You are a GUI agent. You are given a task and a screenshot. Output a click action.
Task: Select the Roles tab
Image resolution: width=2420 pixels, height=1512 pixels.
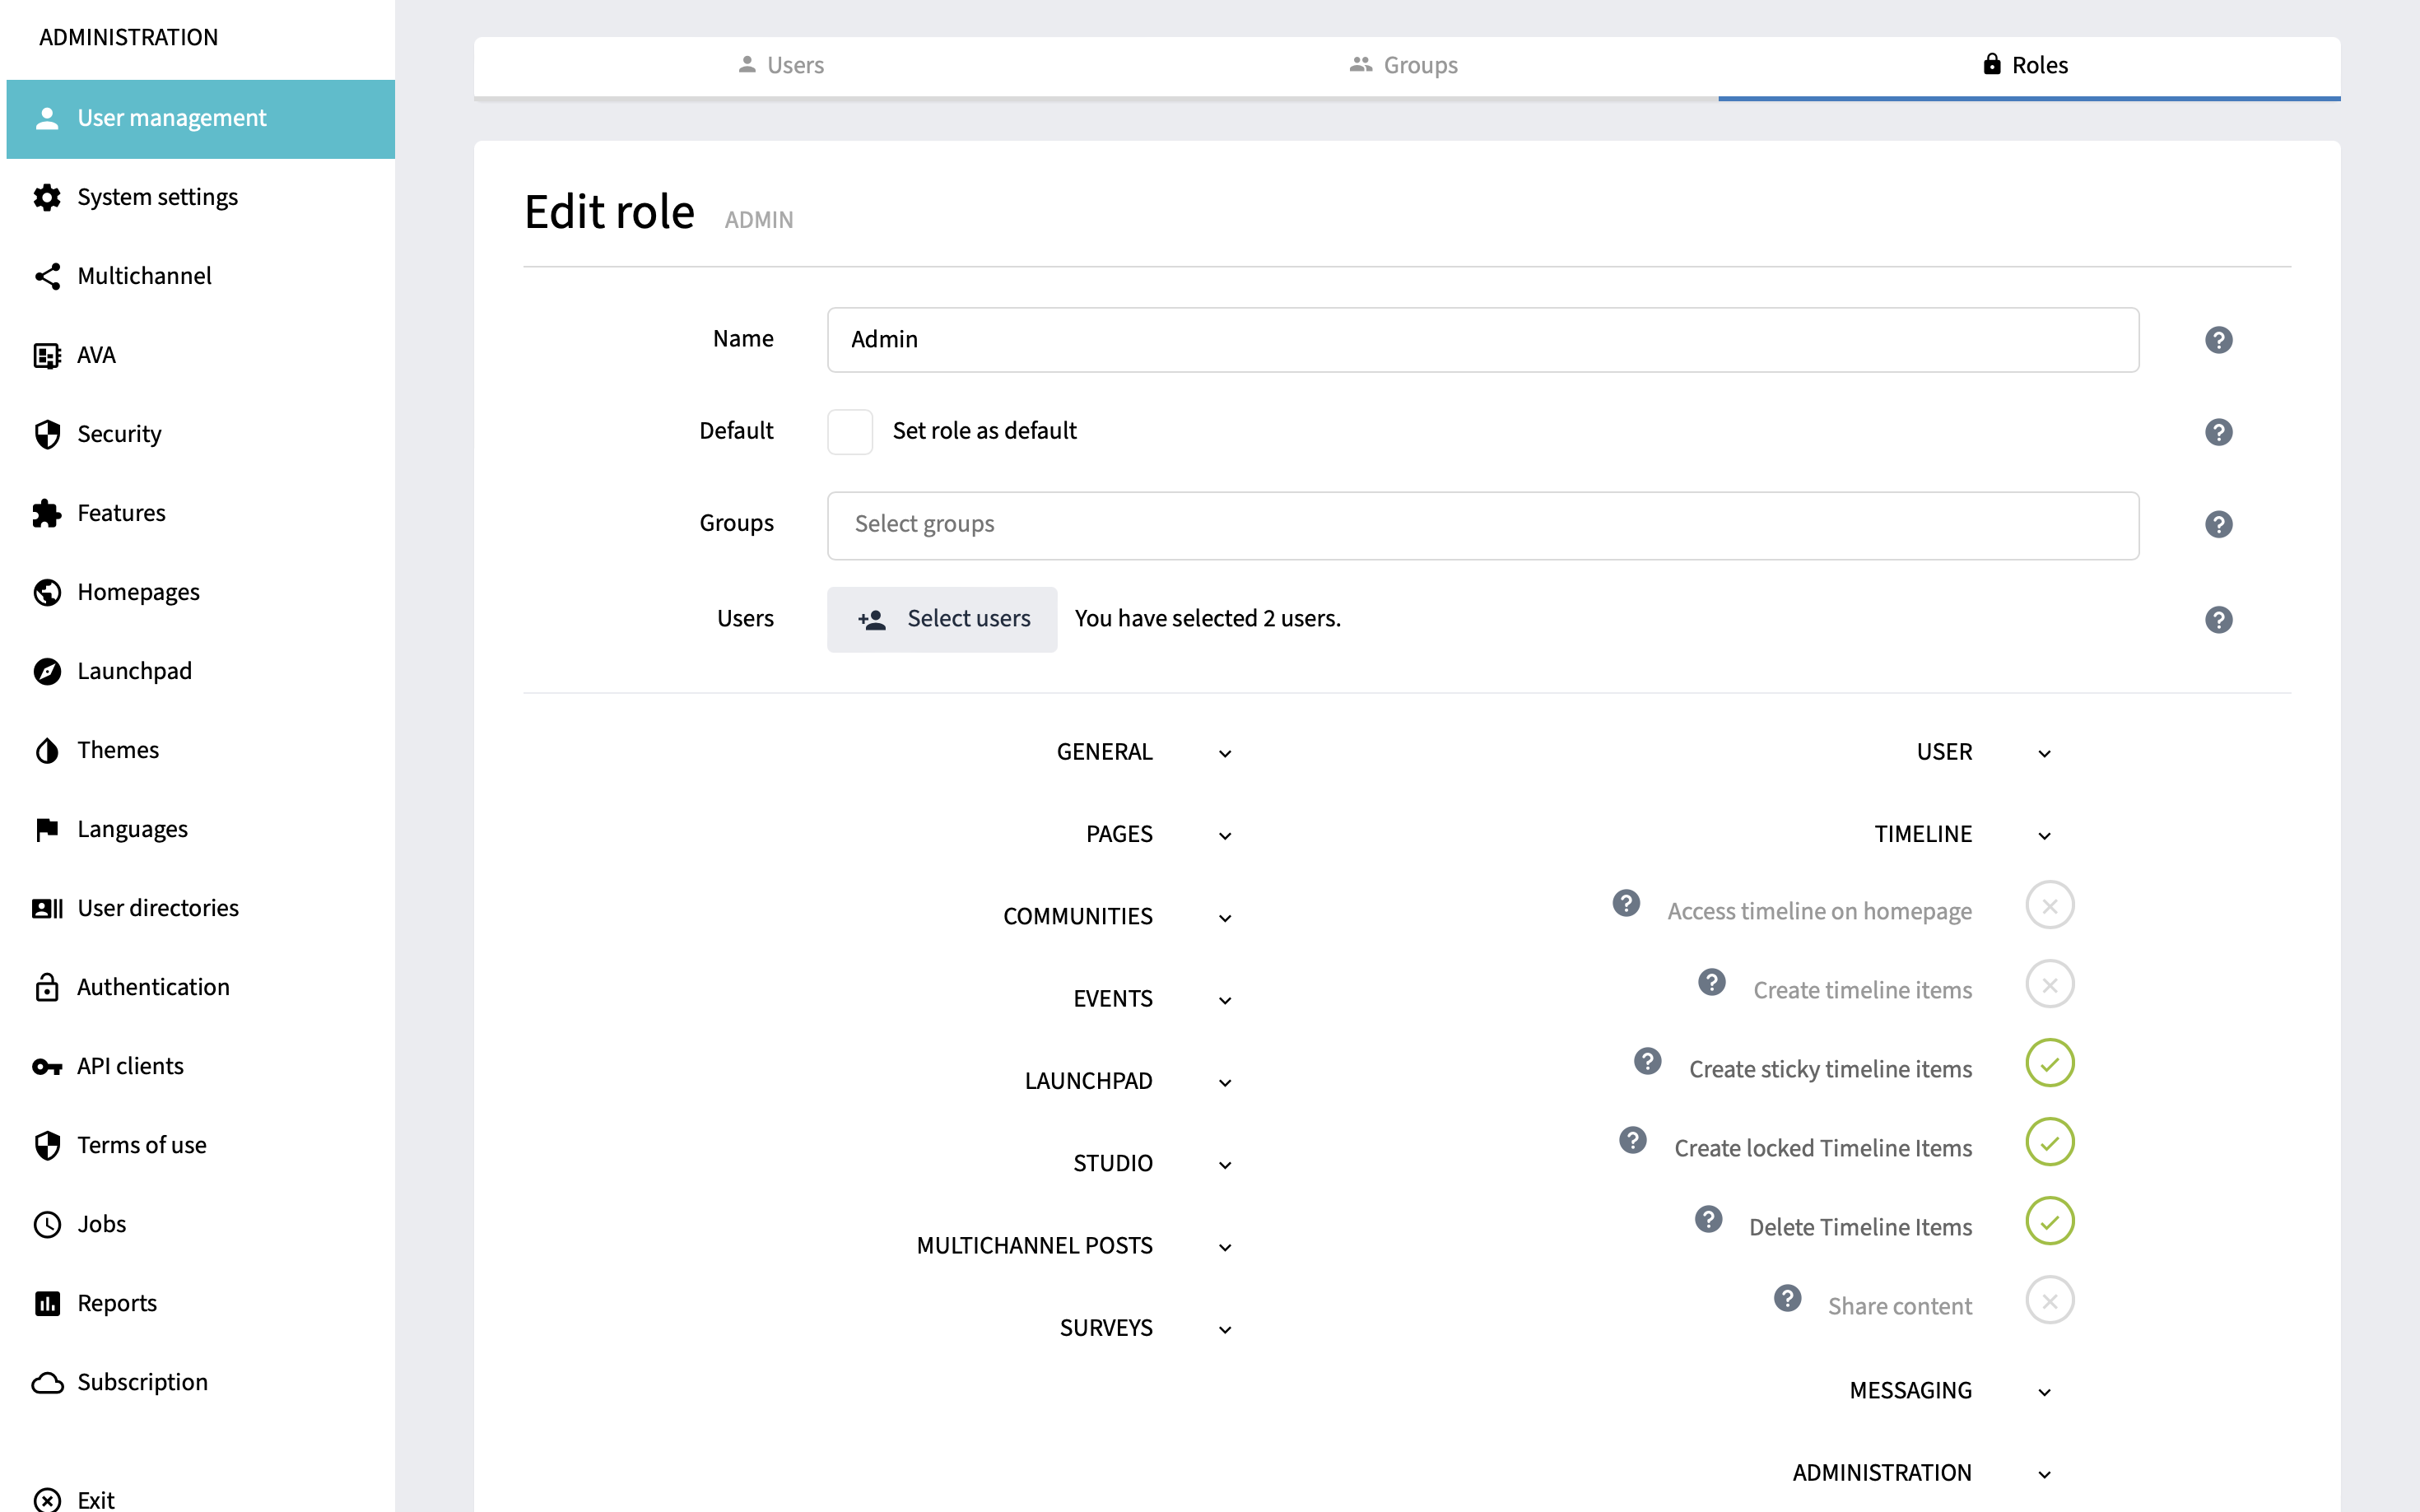(x=2025, y=66)
